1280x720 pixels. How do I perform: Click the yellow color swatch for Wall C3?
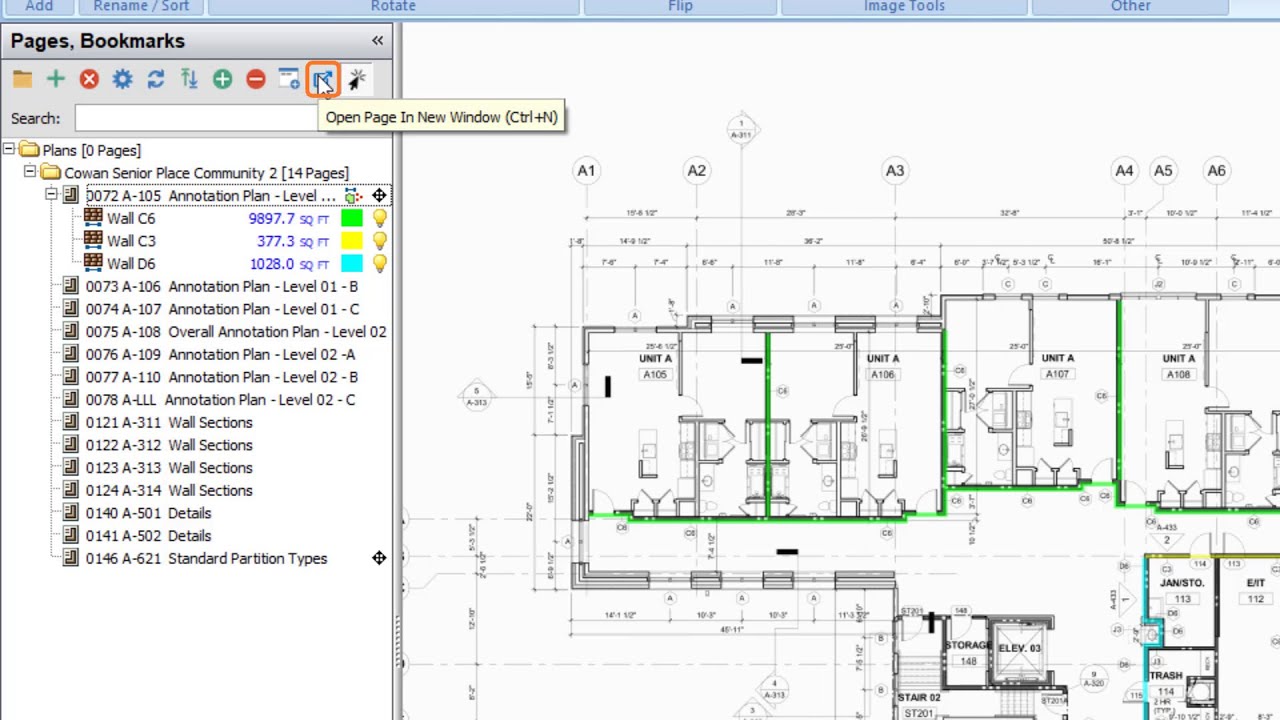pyautogui.click(x=352, y=241)
